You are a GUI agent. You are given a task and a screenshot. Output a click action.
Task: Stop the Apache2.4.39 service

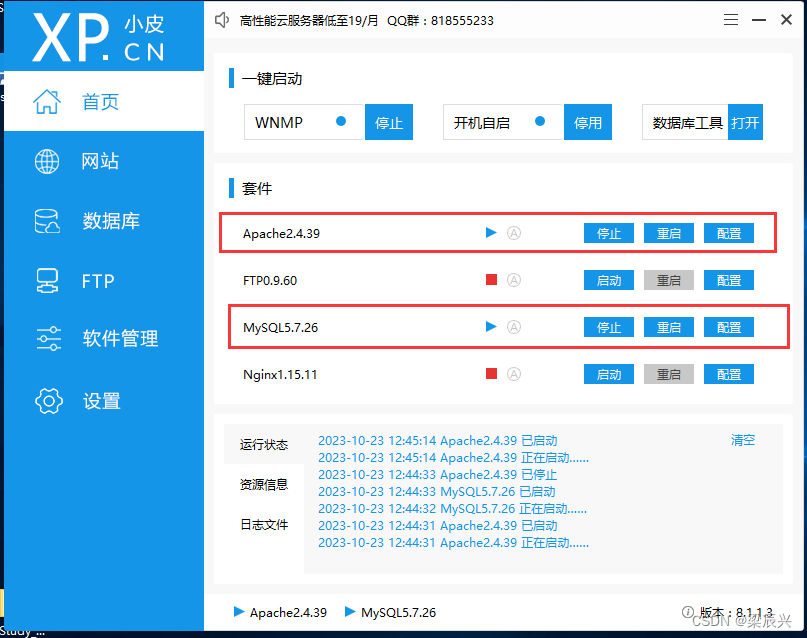(609, 233)
